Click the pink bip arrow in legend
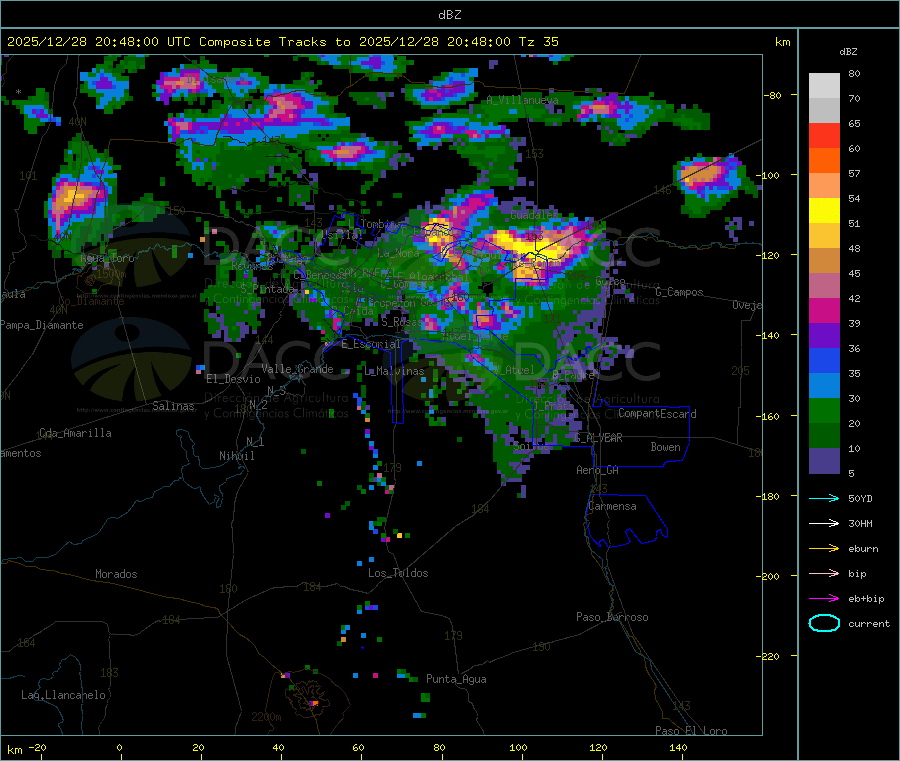 (x=824, y=573)
